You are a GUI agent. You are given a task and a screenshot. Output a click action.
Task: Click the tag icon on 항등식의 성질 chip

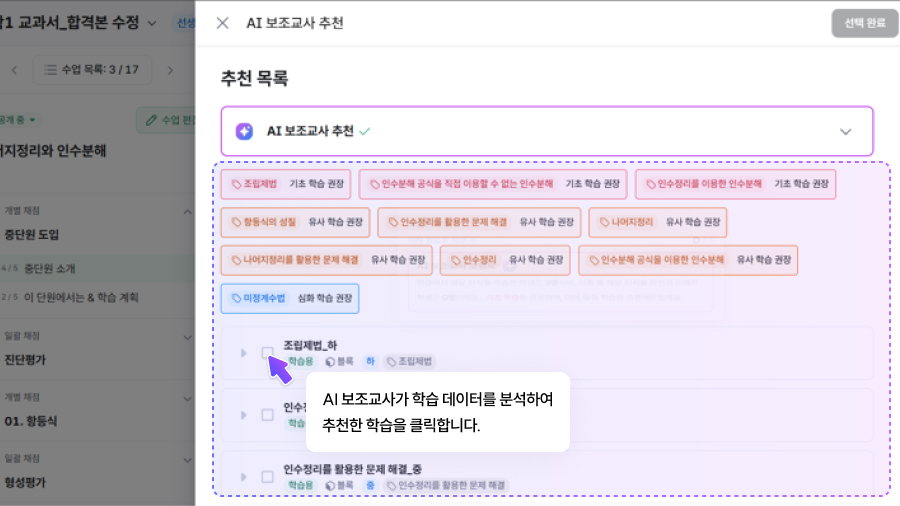point(236,222)
